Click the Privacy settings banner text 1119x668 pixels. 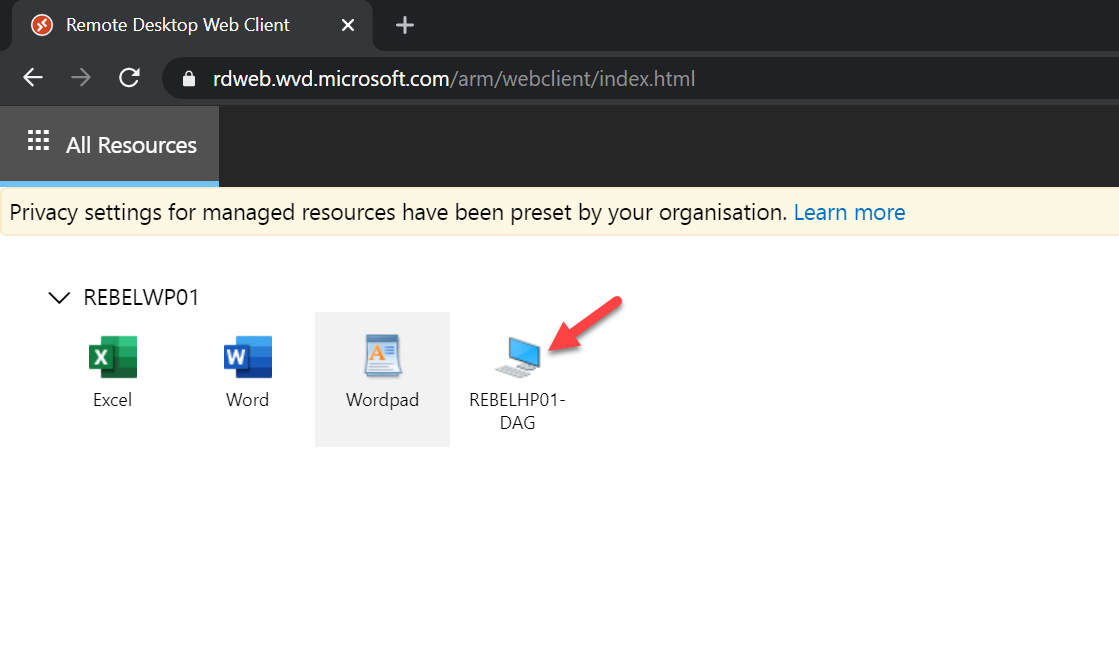[x=398, y=212]
